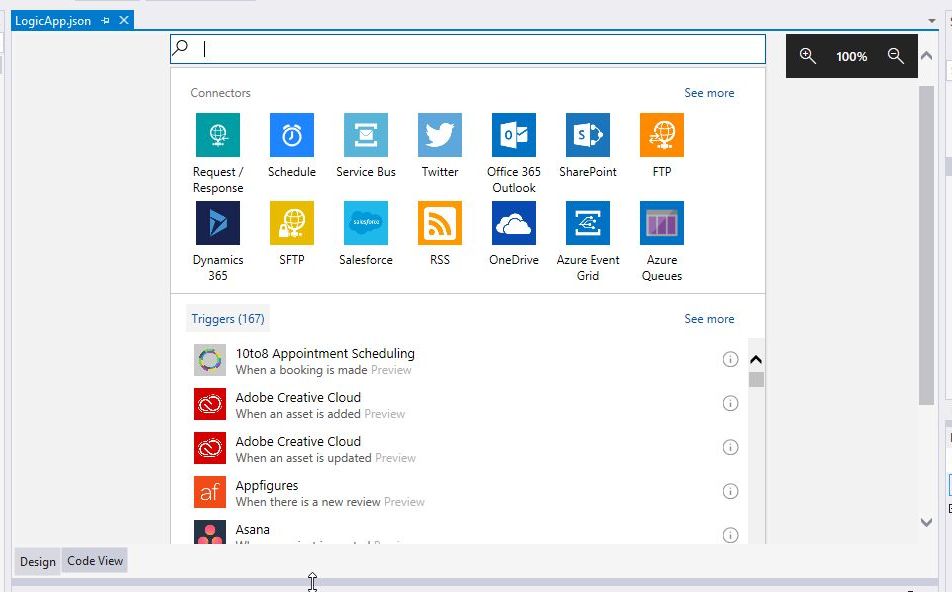Image resolution: width=952 pixels, height=592 pixels.
Task: Click the zoom out magnifier icon
Action: pyautogui.click(x=896, y=57)
